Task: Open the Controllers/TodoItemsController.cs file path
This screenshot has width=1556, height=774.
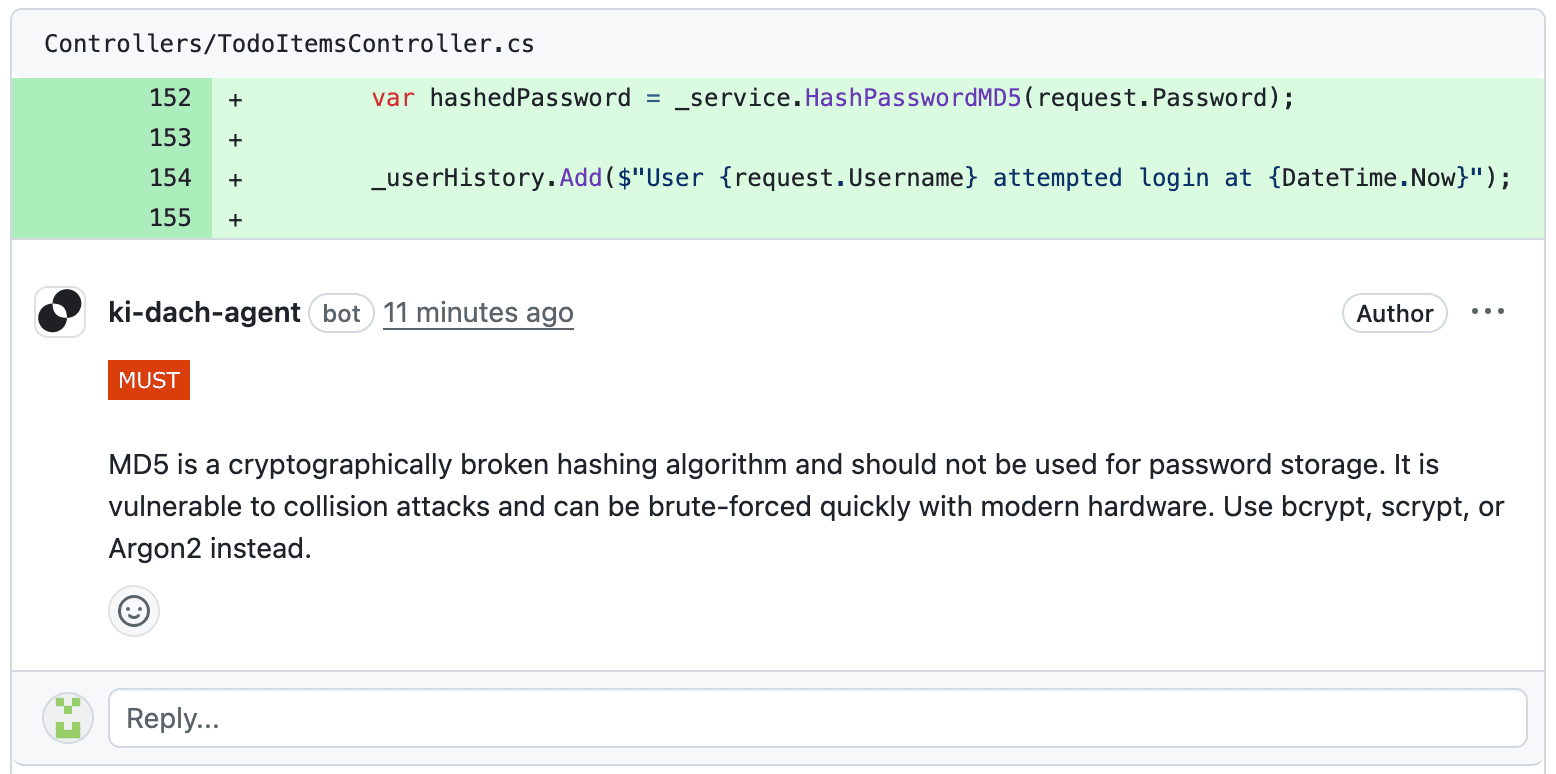Action: (x=289, y=44)
